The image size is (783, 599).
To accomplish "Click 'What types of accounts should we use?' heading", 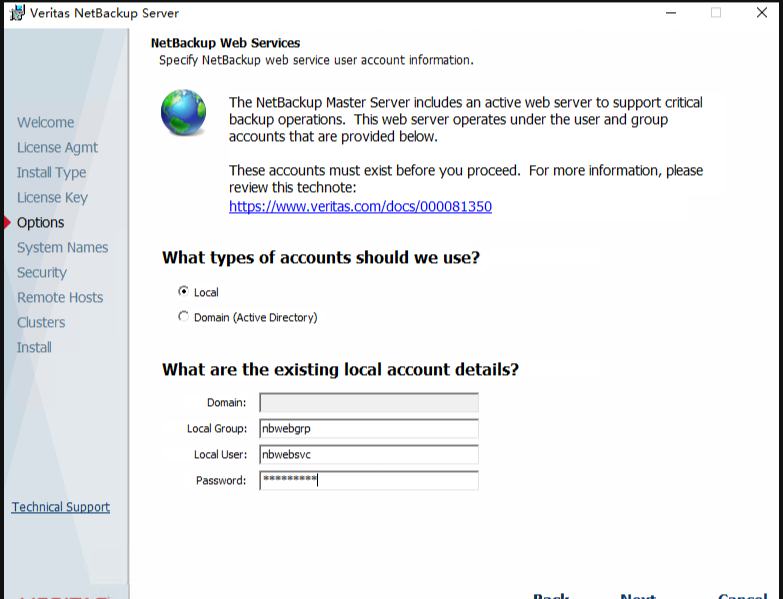I will [321, 258].
